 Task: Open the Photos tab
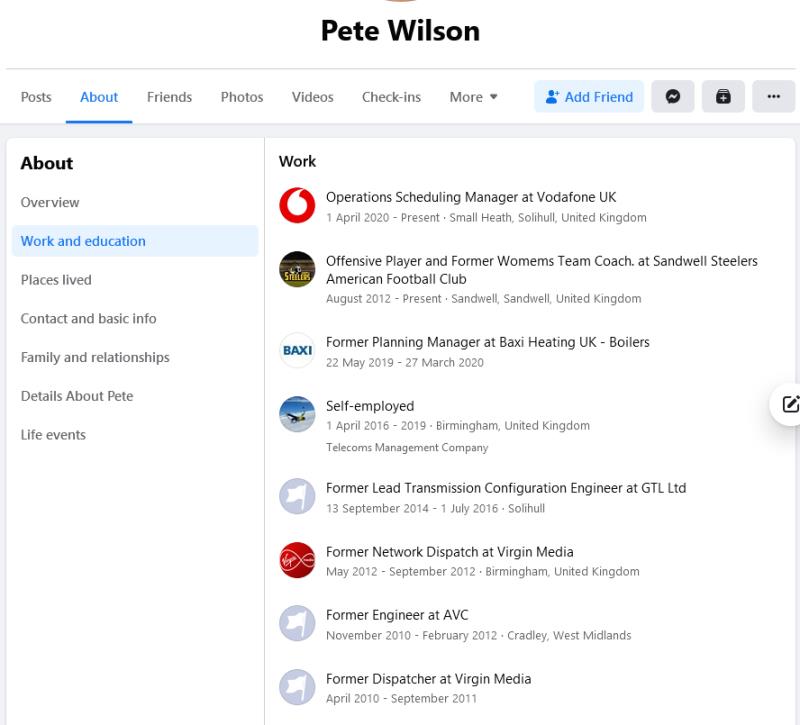pyautogui.click(x=242, y=97)
